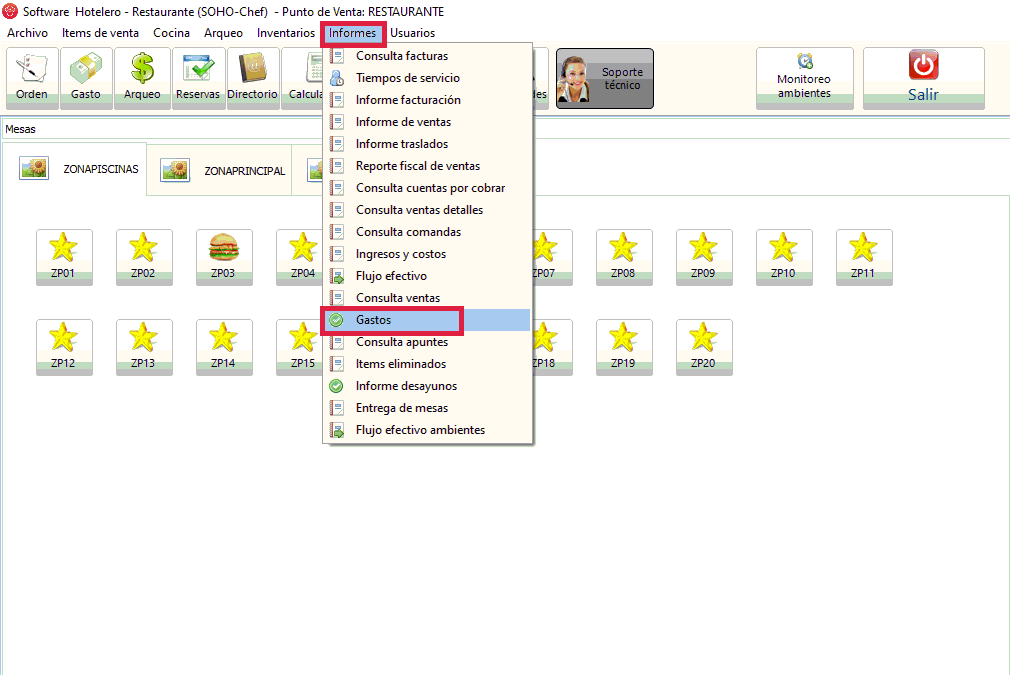Open the Directorio book icon
The width and height of the screenshot is (1010, 675).
[x=252, y=77]
